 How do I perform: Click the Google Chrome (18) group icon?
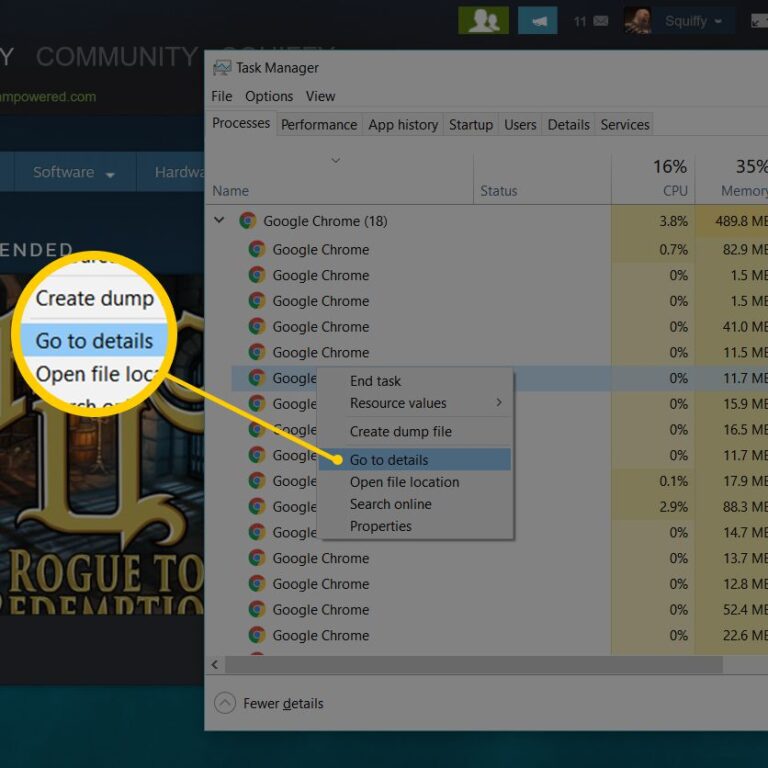(x=248, y=221)
